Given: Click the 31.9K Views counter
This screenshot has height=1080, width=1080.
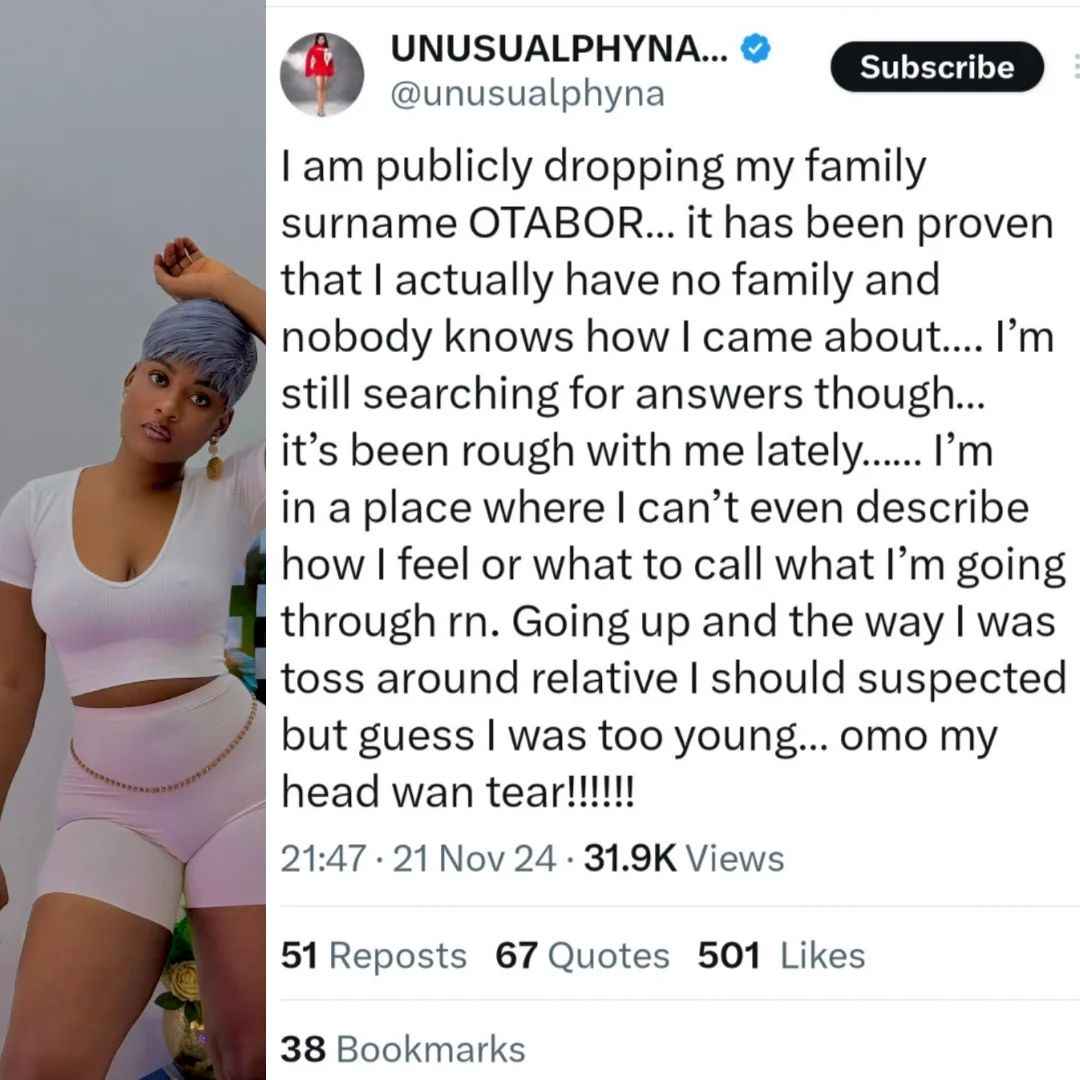Looking at the screenshot, I should 684,859.
